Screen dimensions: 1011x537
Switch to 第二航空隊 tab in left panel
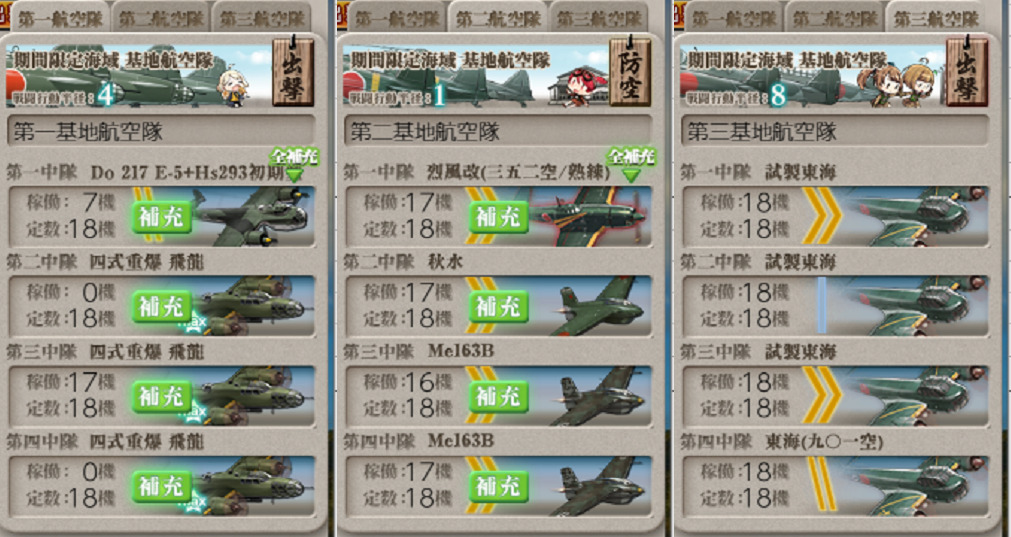[x=161, y=17]
